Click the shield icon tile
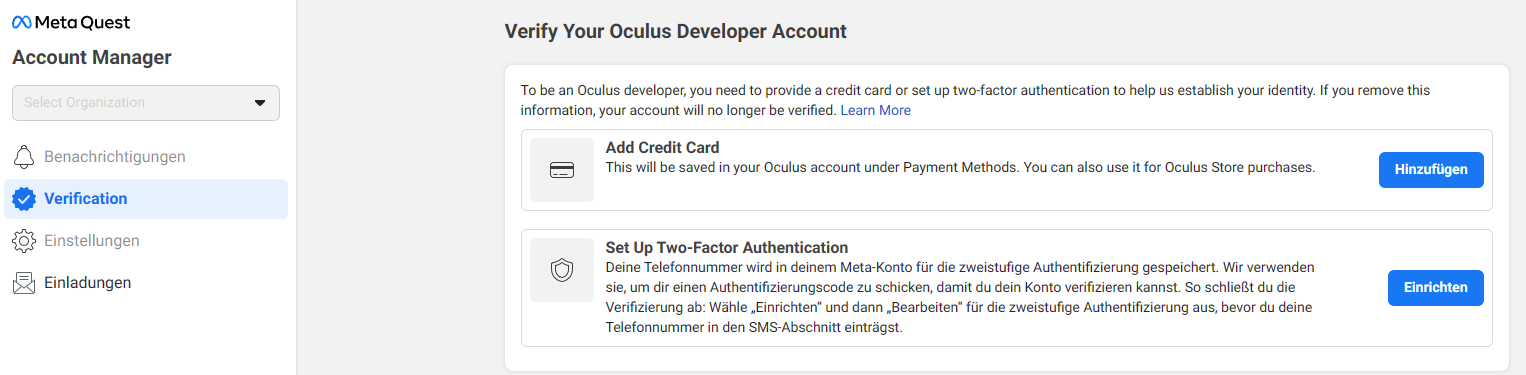This screenshot has height=375, width=1526. pos(562,270)
